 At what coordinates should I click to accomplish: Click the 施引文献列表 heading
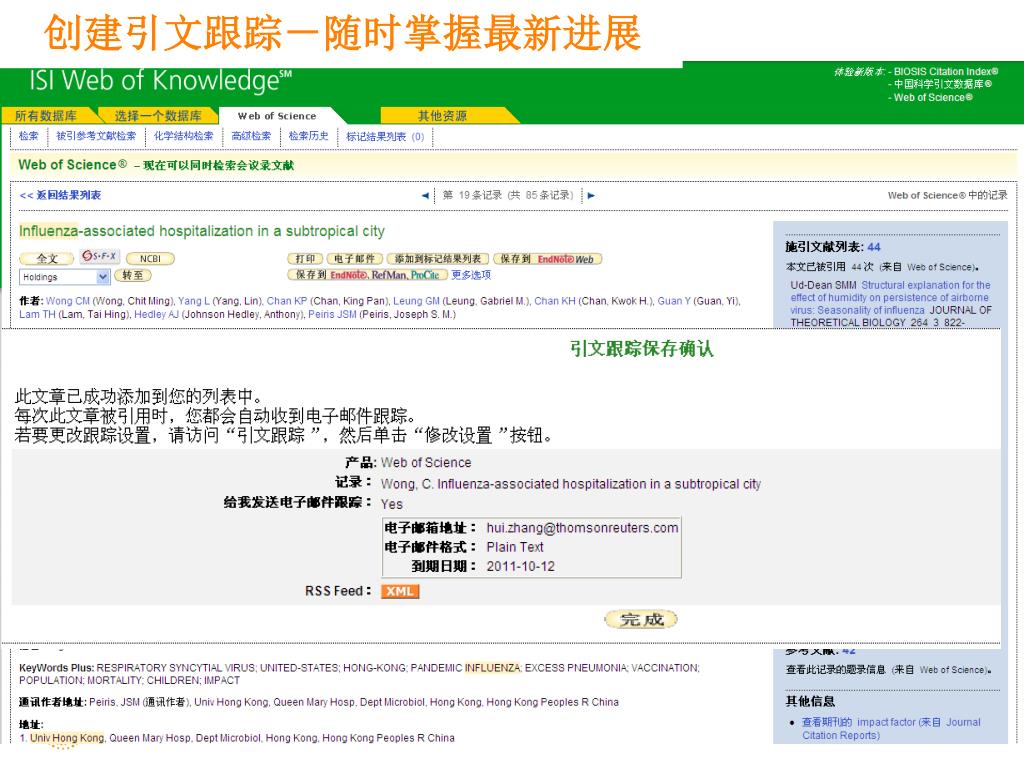point(825,247)
